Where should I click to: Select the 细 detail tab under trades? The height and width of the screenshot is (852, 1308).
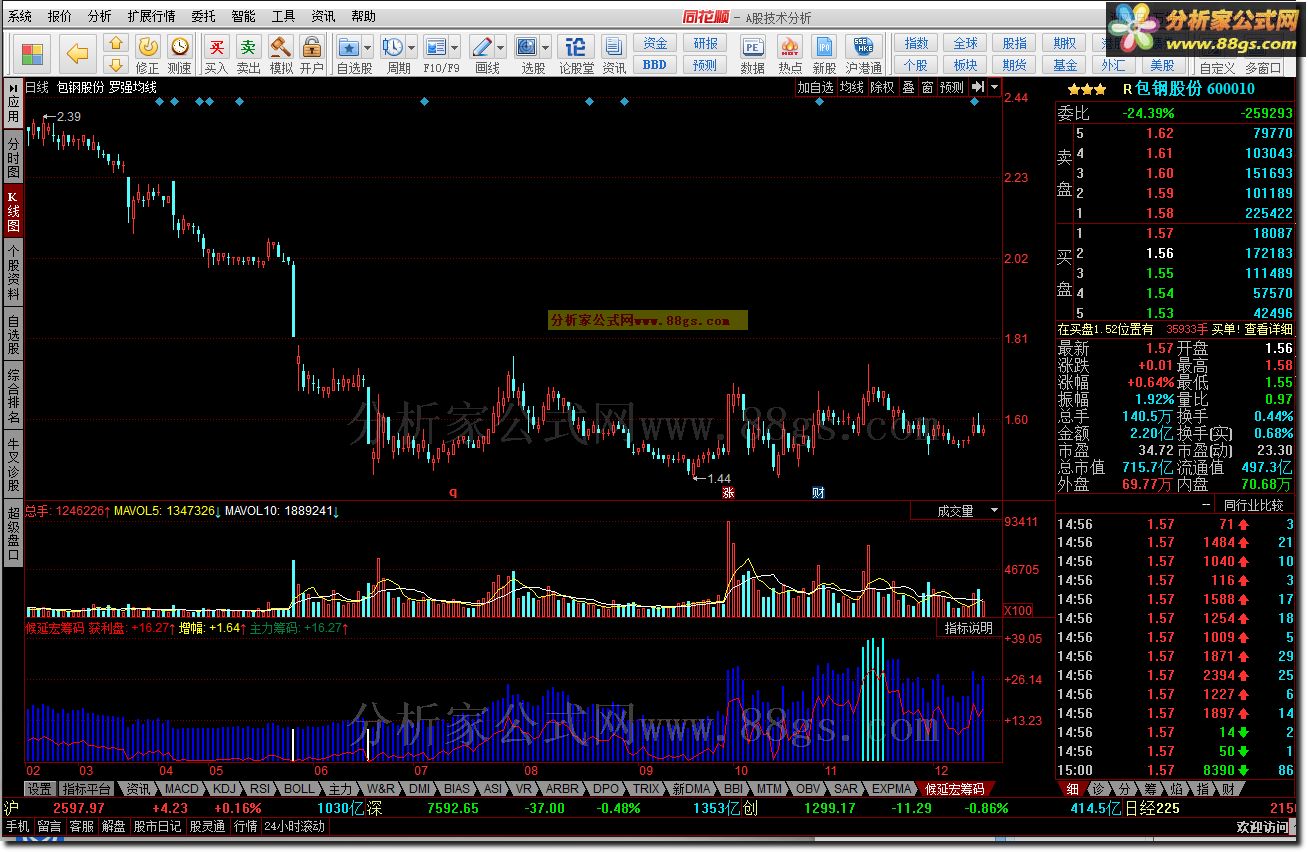coord(1072,789)
